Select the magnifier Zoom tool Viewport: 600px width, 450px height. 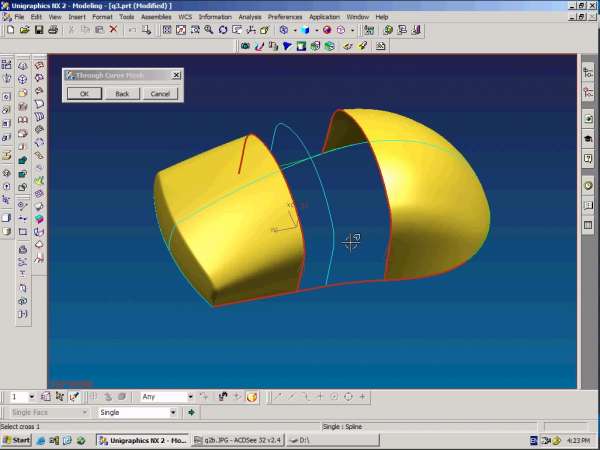click(209, 30)
